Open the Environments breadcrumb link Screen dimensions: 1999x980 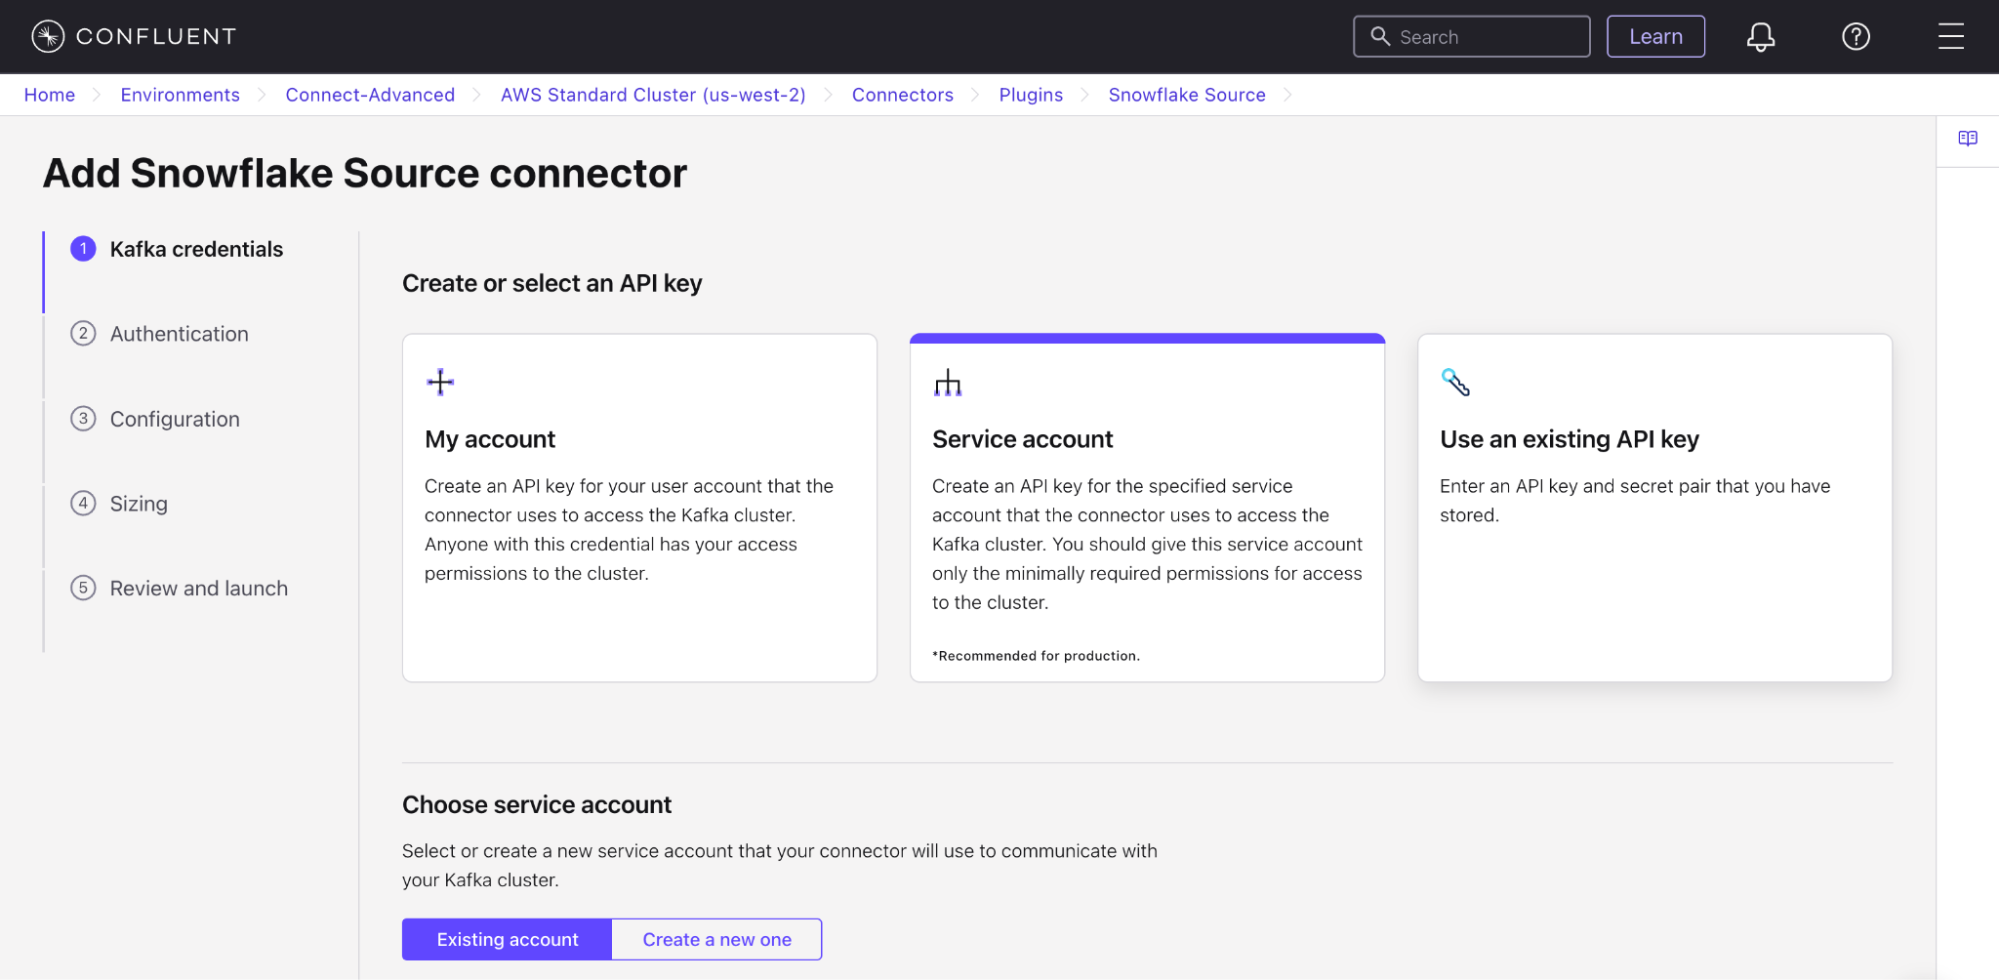(180, 95)
